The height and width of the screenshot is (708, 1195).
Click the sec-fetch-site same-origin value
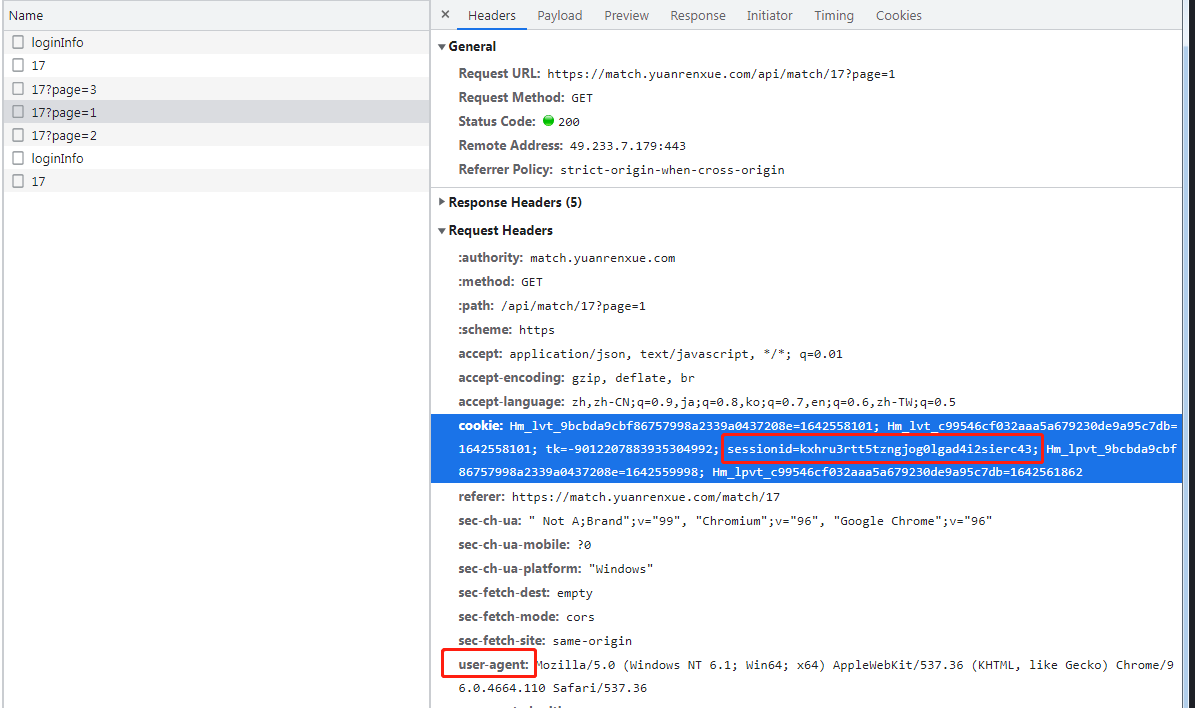[x=592, y=641]
